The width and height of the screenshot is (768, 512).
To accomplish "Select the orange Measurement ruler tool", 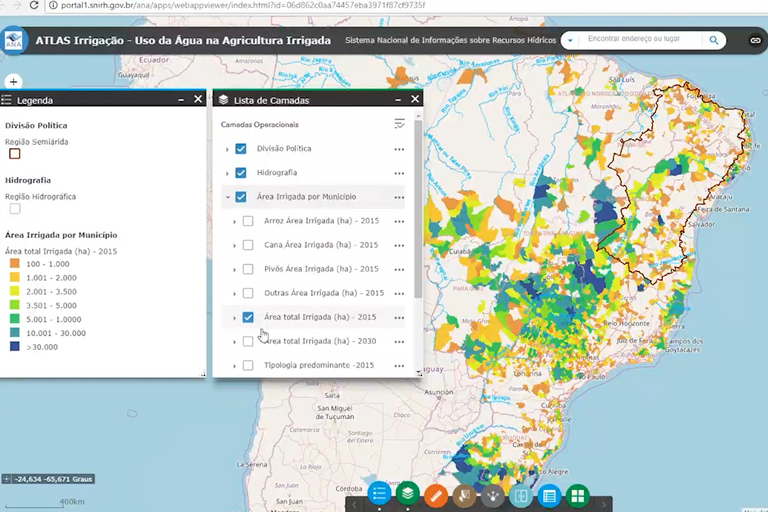I will [x=436, y=495].
